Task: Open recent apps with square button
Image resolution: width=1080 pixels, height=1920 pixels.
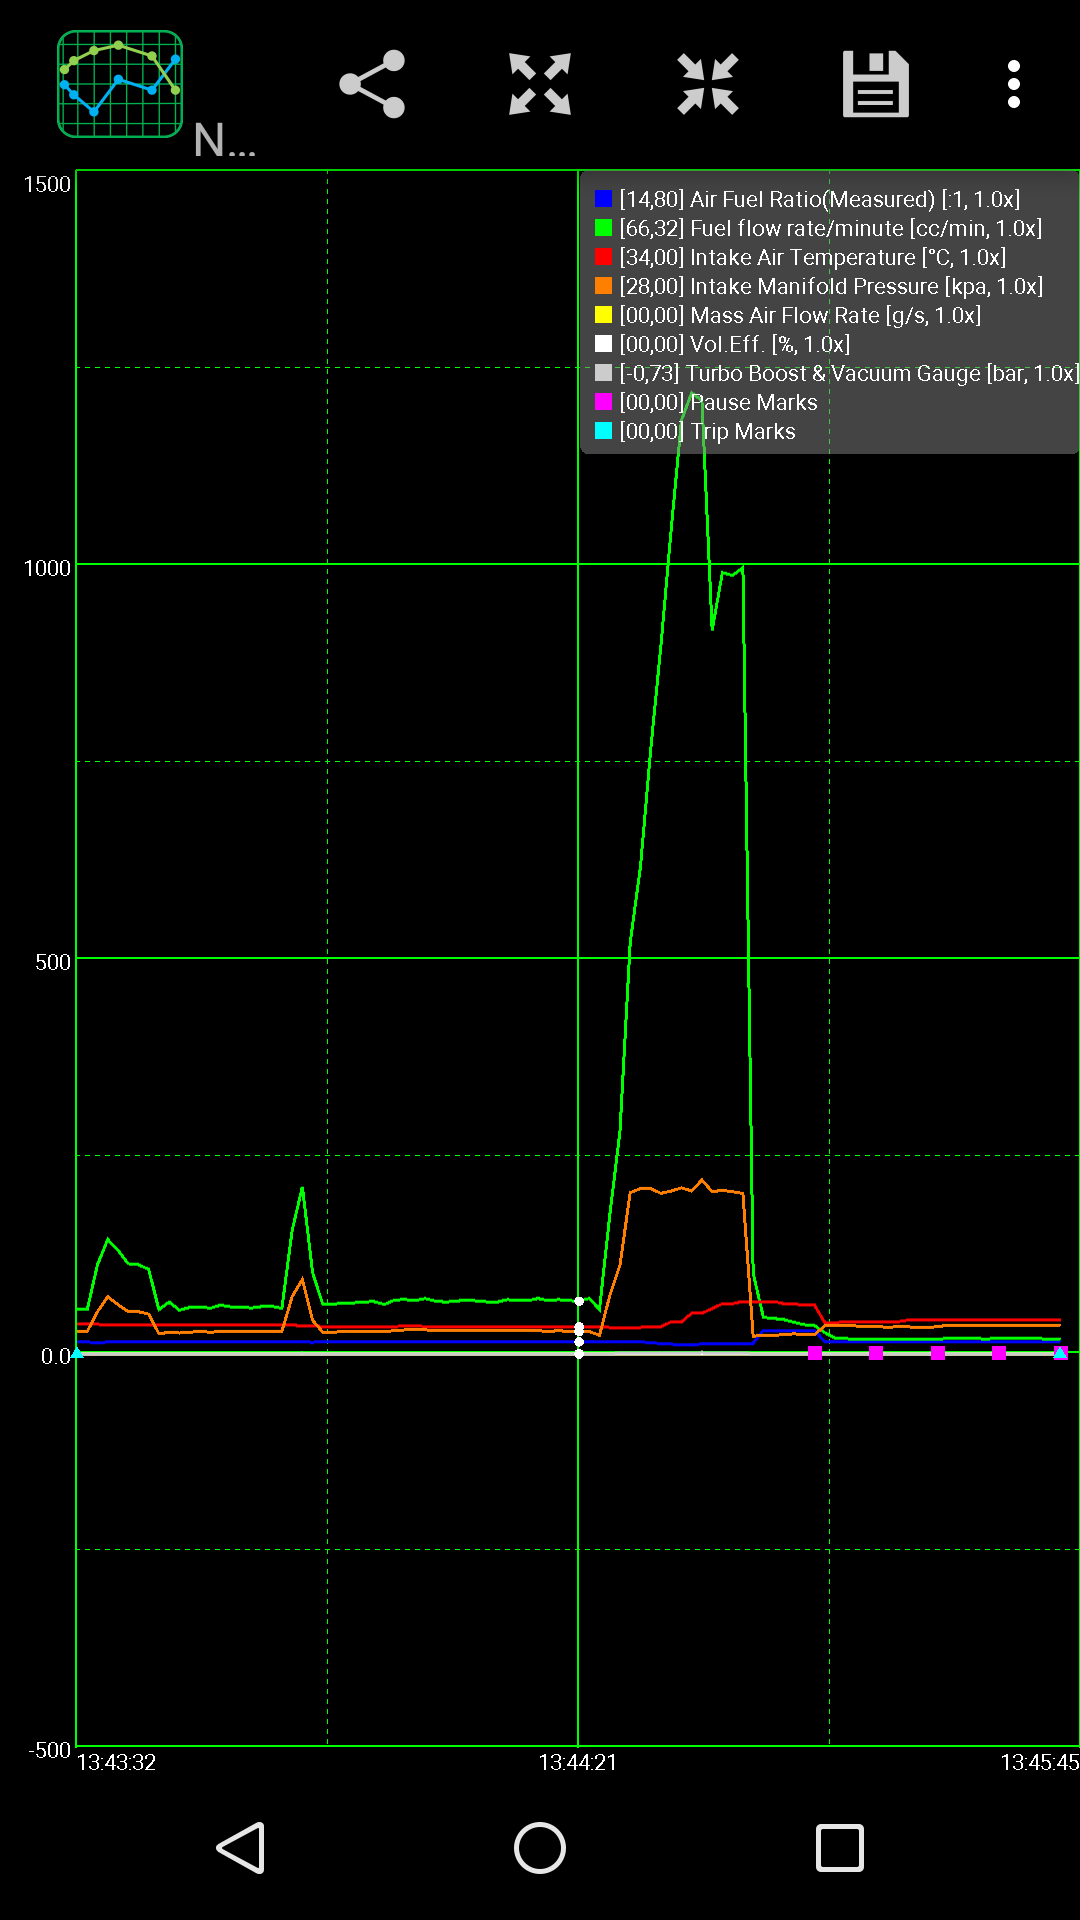Action: tap(839, 1847)
